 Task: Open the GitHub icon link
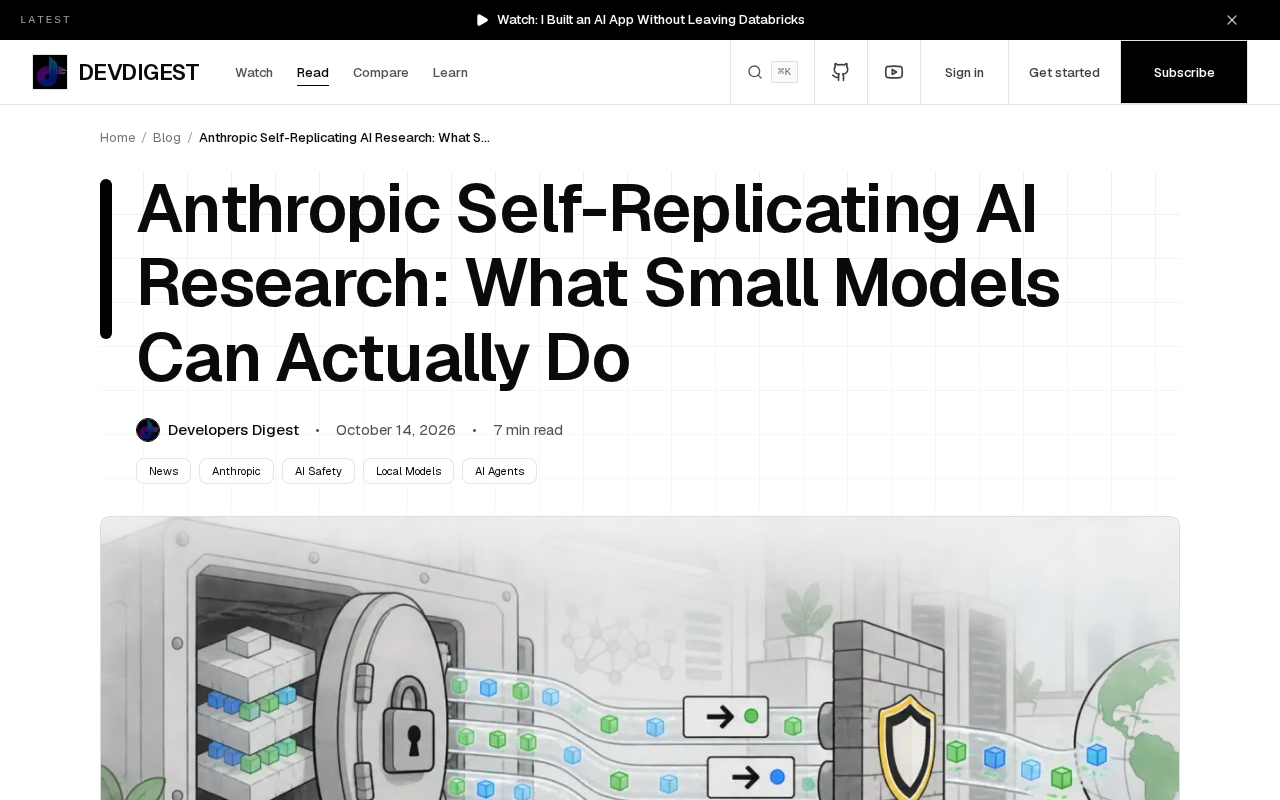click(x=841, y=72)
